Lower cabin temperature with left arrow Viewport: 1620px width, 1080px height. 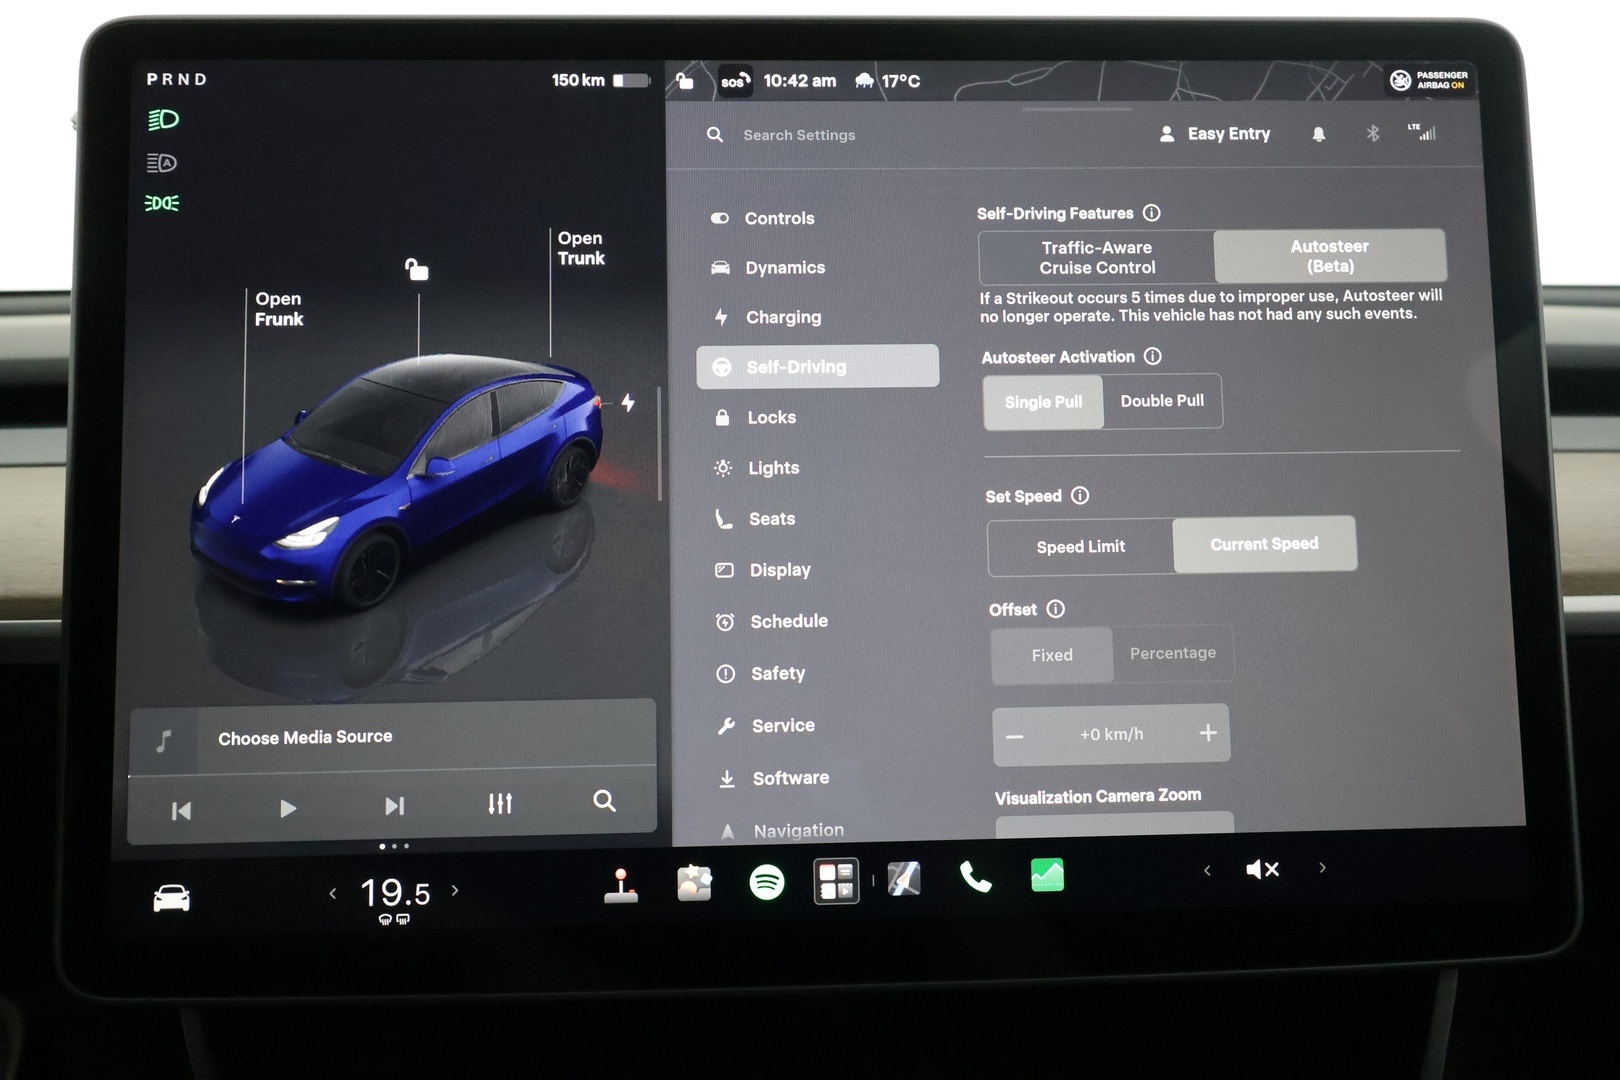coord(333,893)
